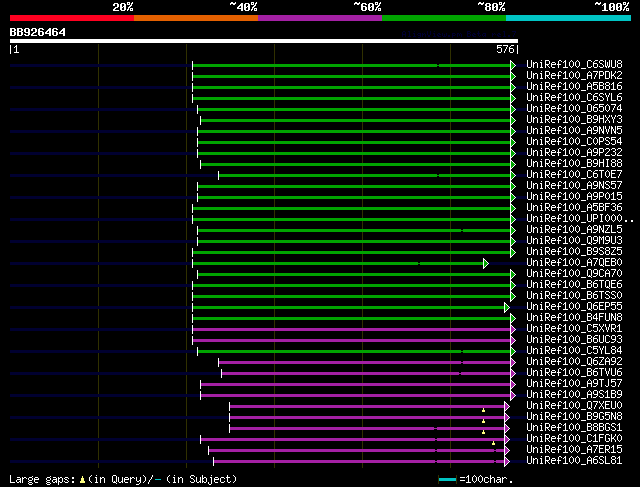Open hit UniRef100_O65074
Image resolution: width=640 pixels, height=487 pixels.
click(574, 108)
